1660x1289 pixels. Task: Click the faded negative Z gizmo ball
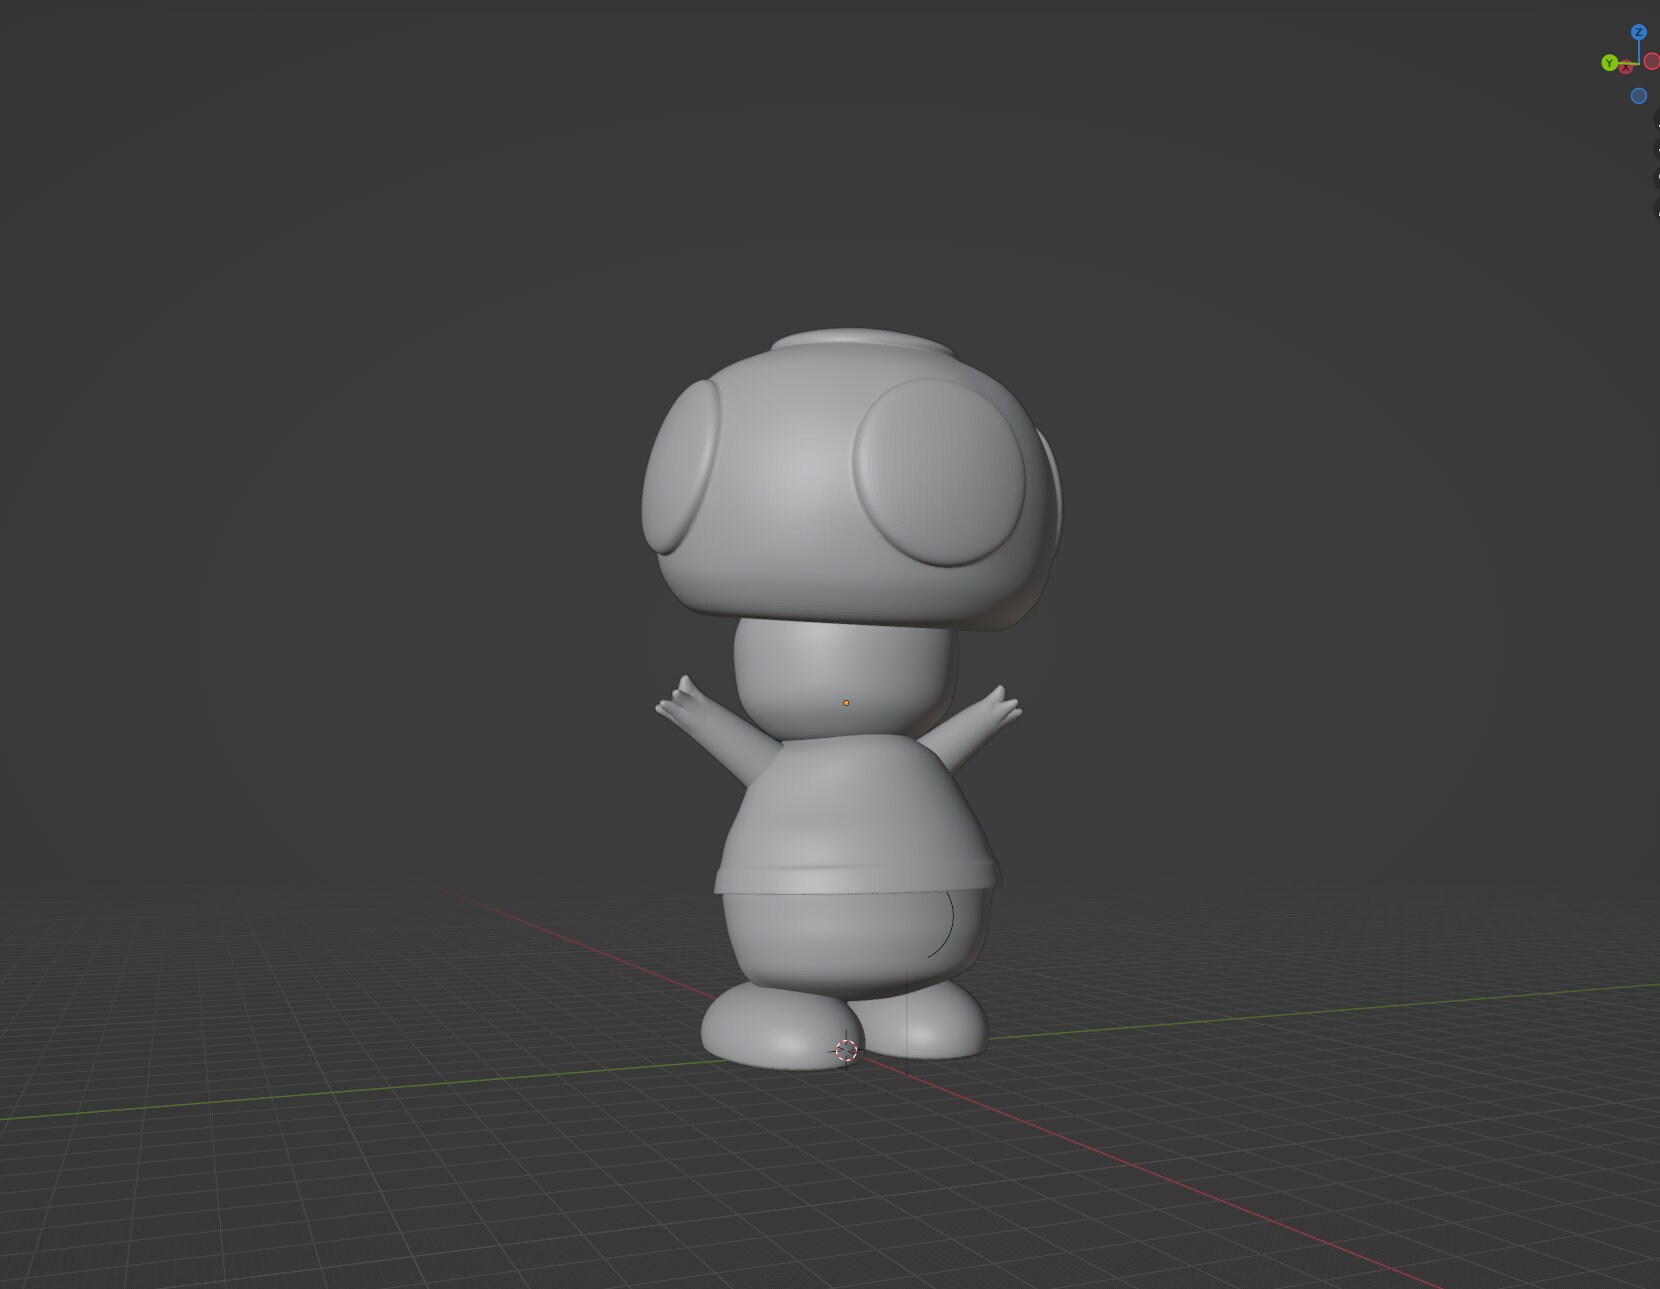pyautogui.click(x=1639, y=95)
